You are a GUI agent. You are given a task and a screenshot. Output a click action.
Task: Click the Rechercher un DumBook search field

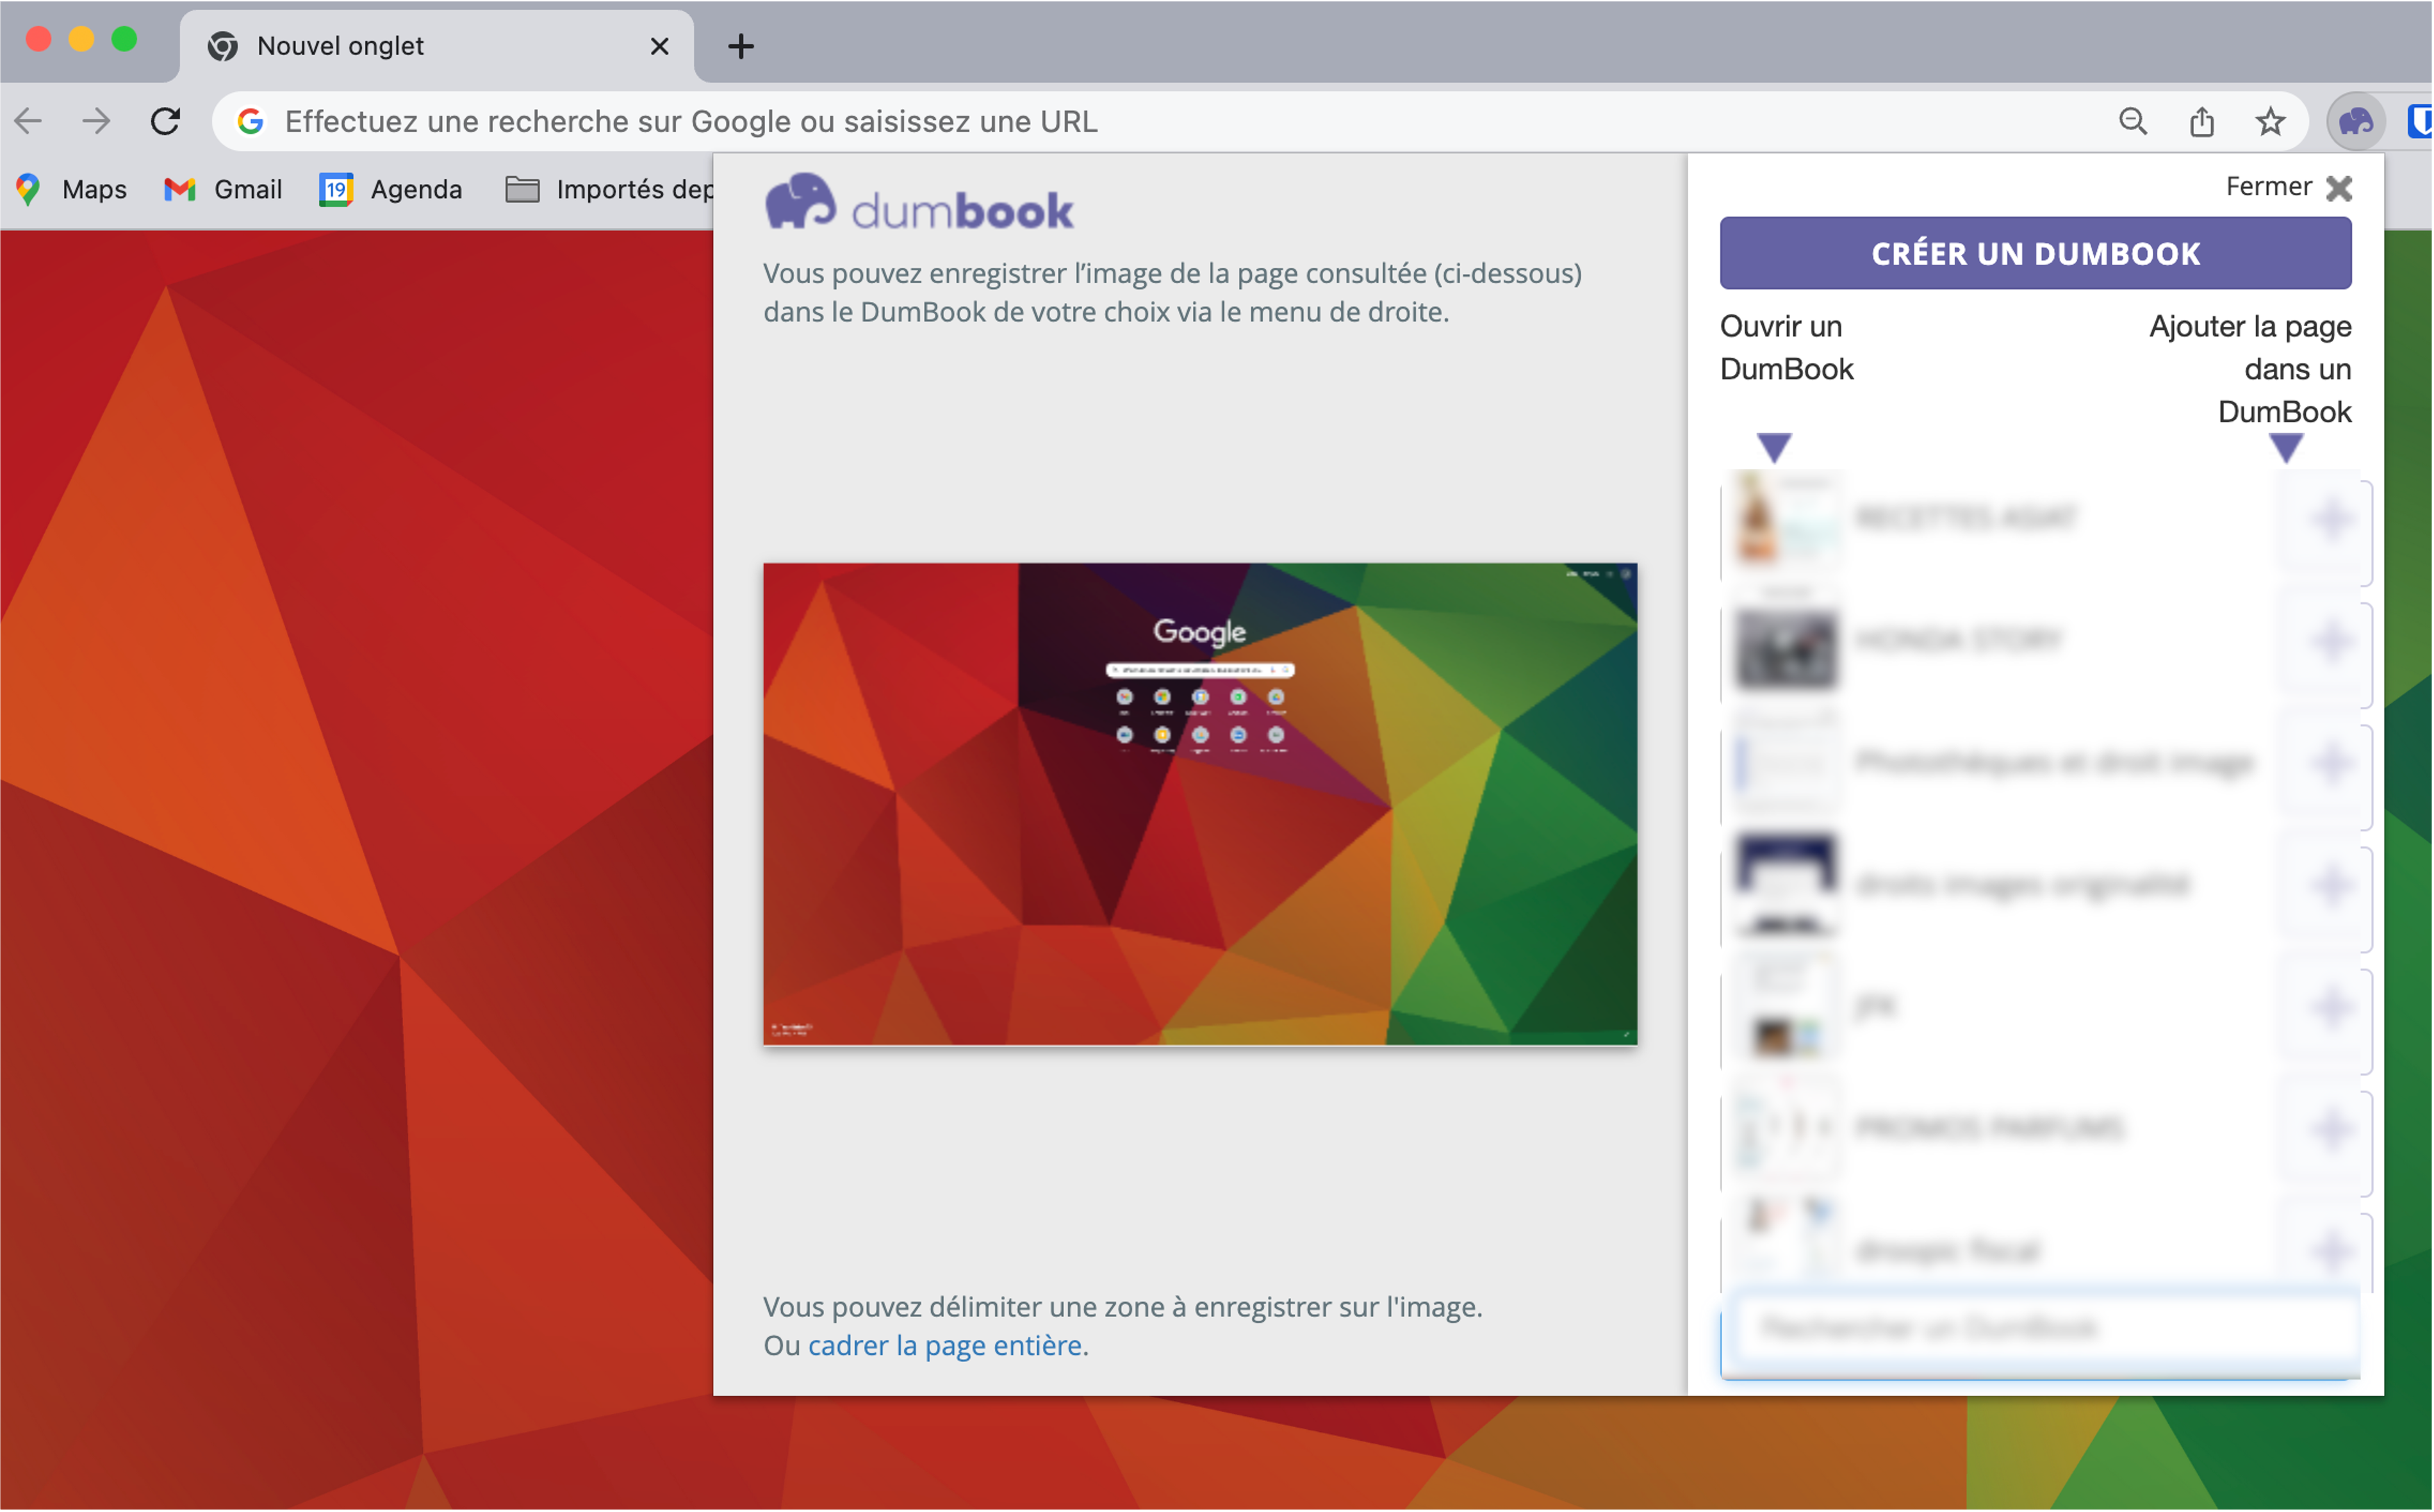pos(2038,1329)
